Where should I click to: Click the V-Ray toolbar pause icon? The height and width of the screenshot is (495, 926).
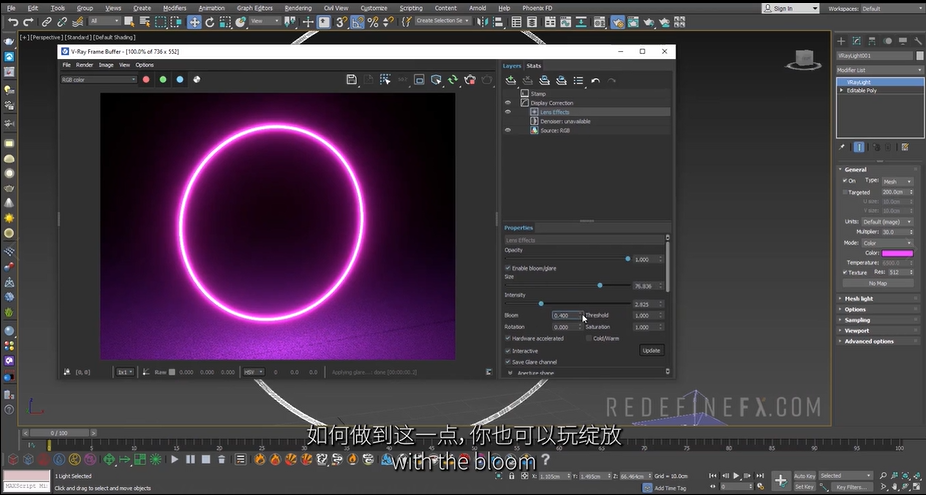(x=190, y=459)
